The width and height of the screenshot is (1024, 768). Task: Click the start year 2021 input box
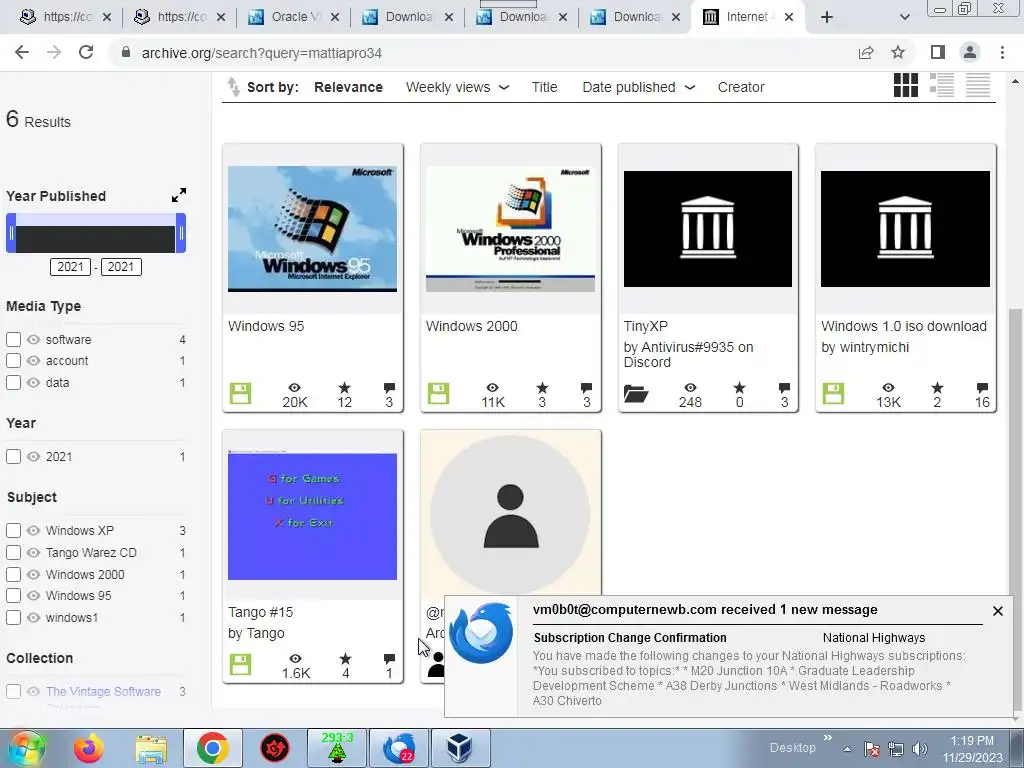click(x=71, y=266)
